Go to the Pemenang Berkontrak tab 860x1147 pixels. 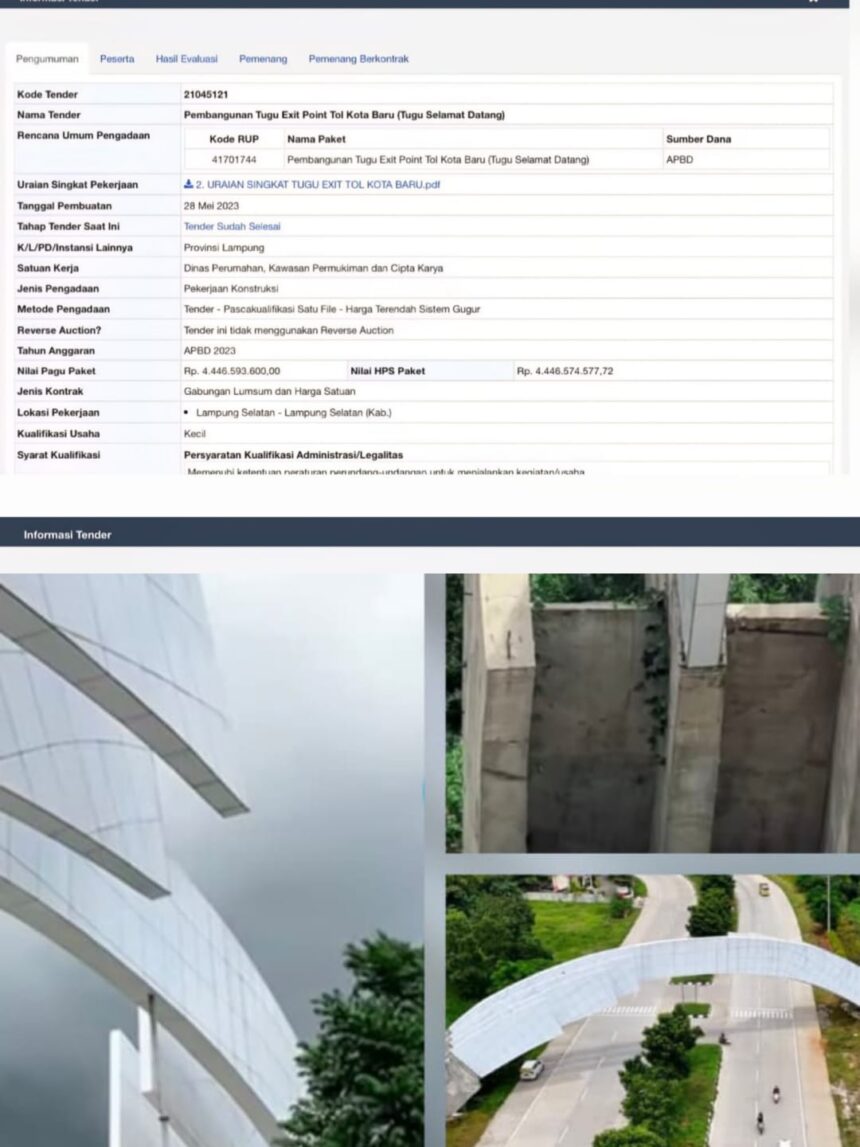358,59
